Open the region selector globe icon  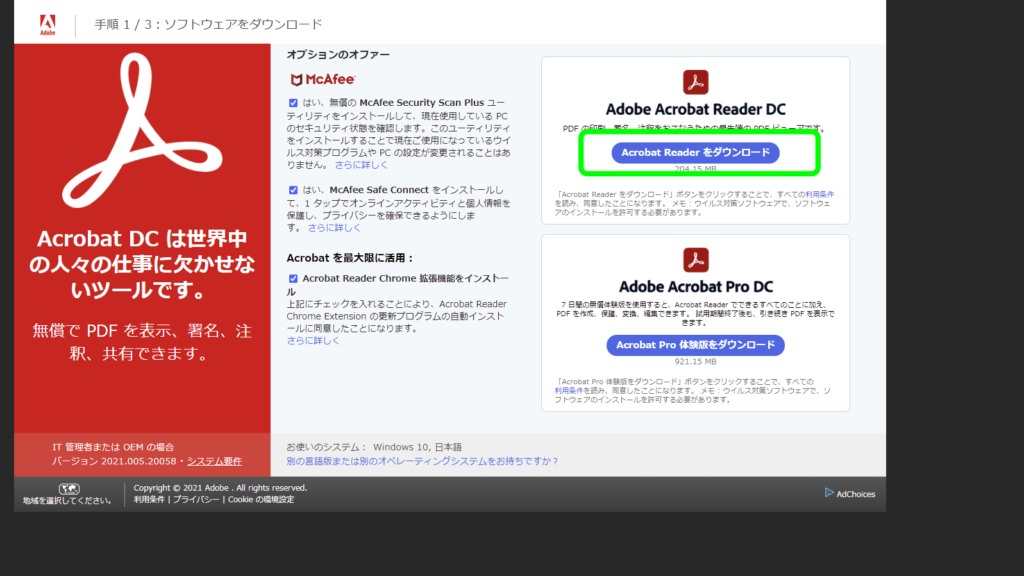click(x=69, y=488)
